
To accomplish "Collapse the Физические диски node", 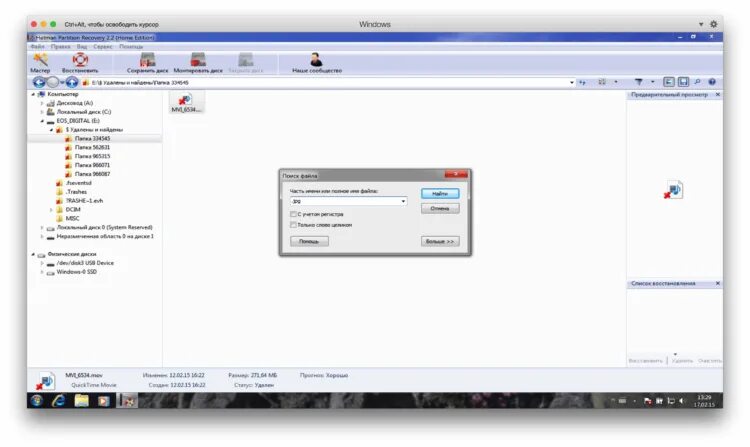I will [33, 254].
